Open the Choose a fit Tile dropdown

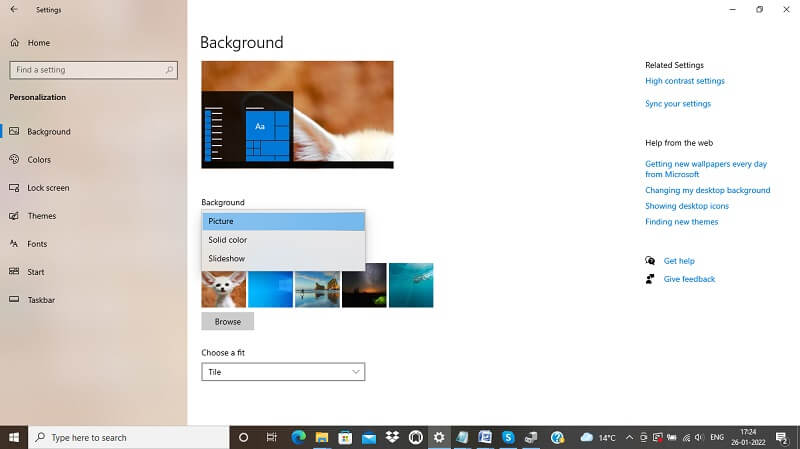tap(283, 372)
